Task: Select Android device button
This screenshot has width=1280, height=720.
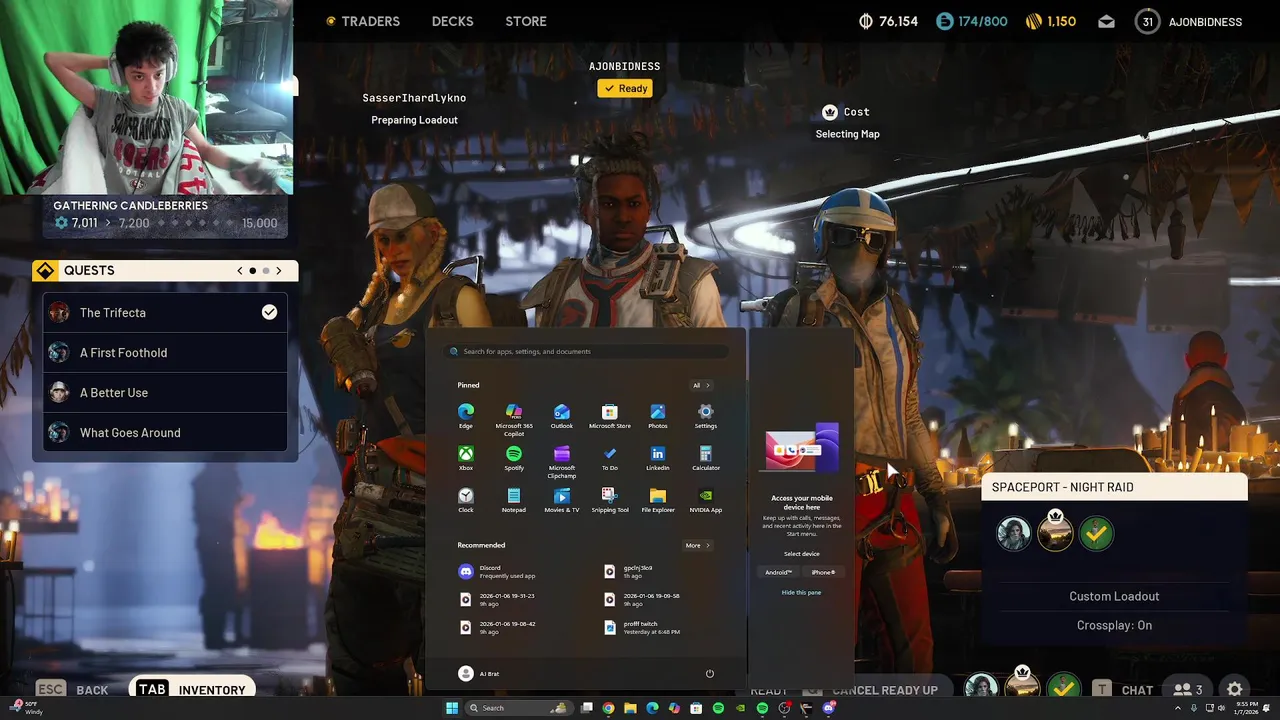Action: pyautogui.click(x=778, y=572)
